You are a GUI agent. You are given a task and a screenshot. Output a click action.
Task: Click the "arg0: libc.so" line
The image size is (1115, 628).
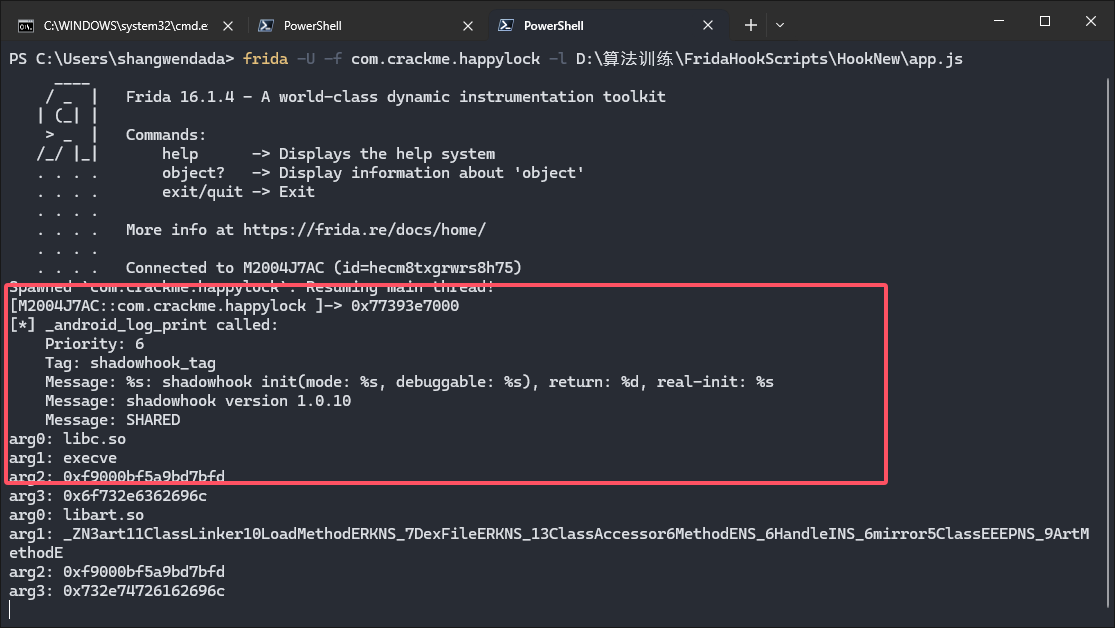(68, 440)
